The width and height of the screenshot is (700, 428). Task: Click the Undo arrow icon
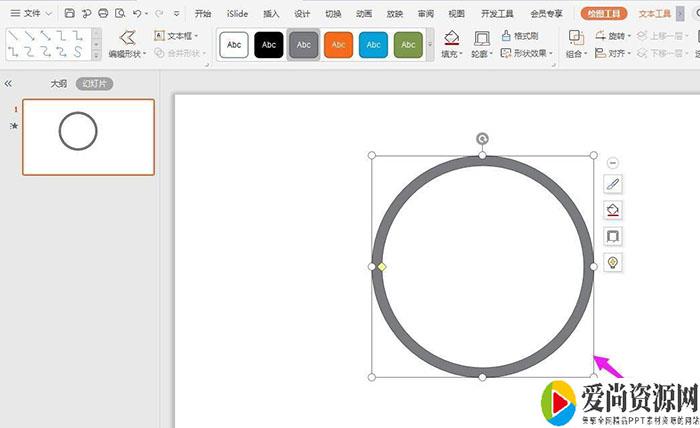(x=137, y=14)
